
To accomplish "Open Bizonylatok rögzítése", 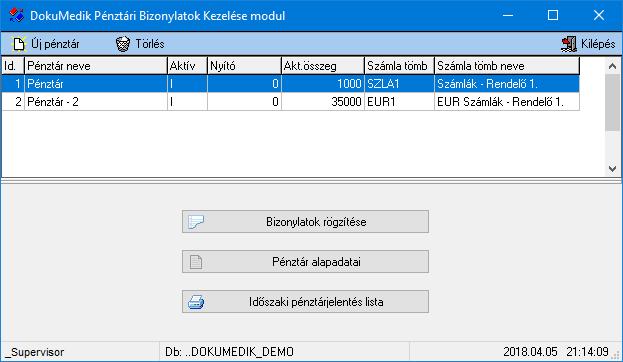I will tap(305, 222).
